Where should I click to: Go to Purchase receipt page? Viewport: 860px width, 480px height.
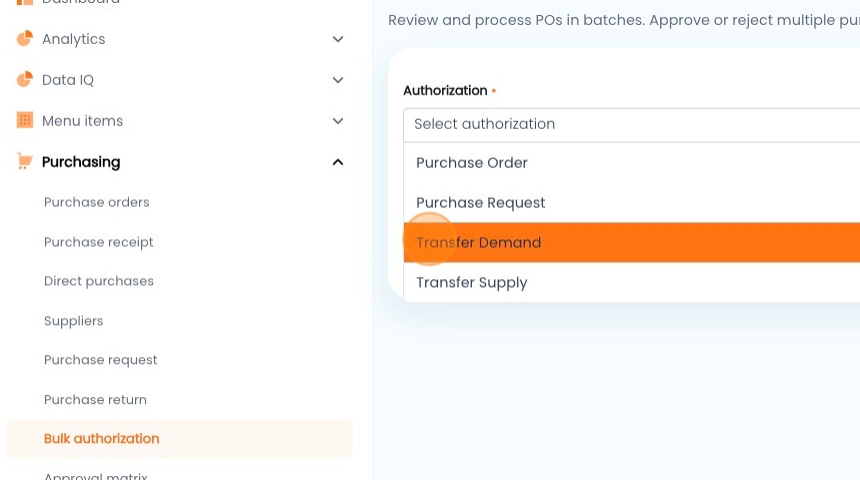(99, 242)
